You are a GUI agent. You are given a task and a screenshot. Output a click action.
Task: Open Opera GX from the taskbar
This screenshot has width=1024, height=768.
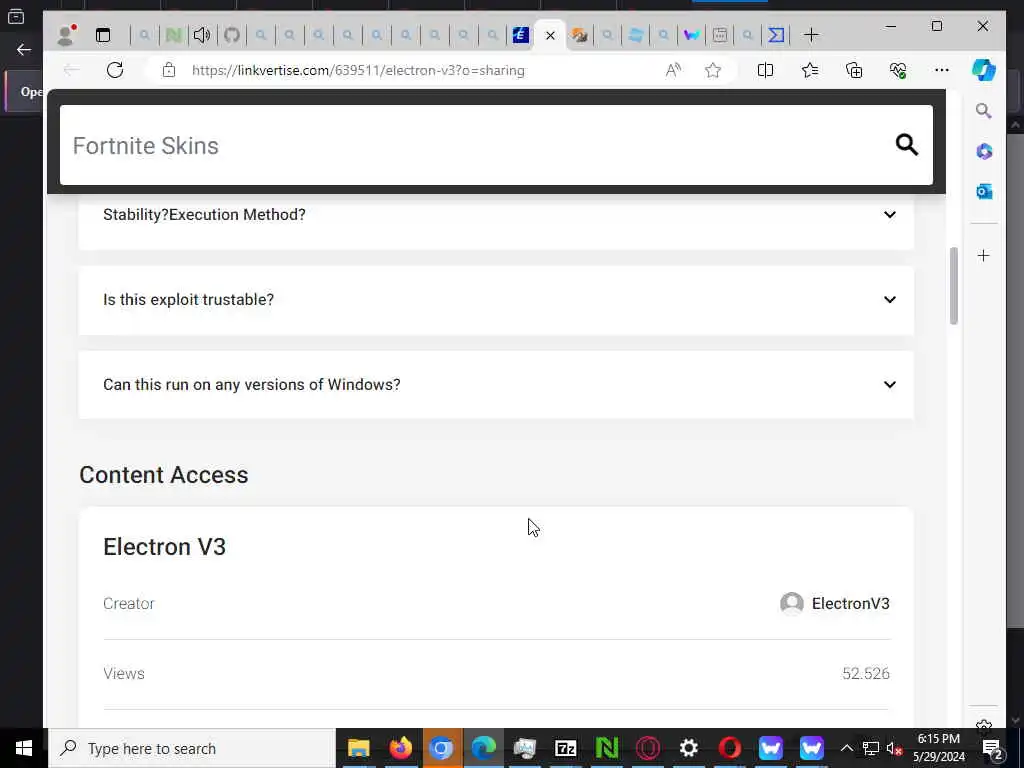(648, 748)
